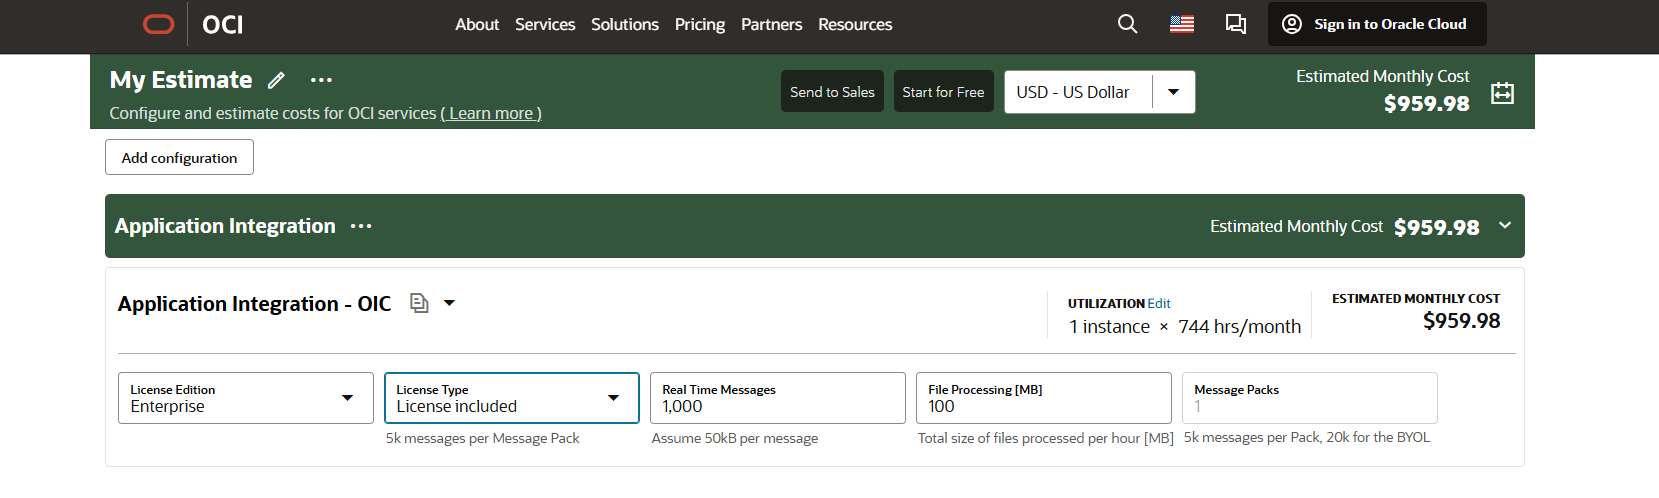
Task: Expand the USD - US Dollar currency dropdown
Action: click(x=1173, y=92)
